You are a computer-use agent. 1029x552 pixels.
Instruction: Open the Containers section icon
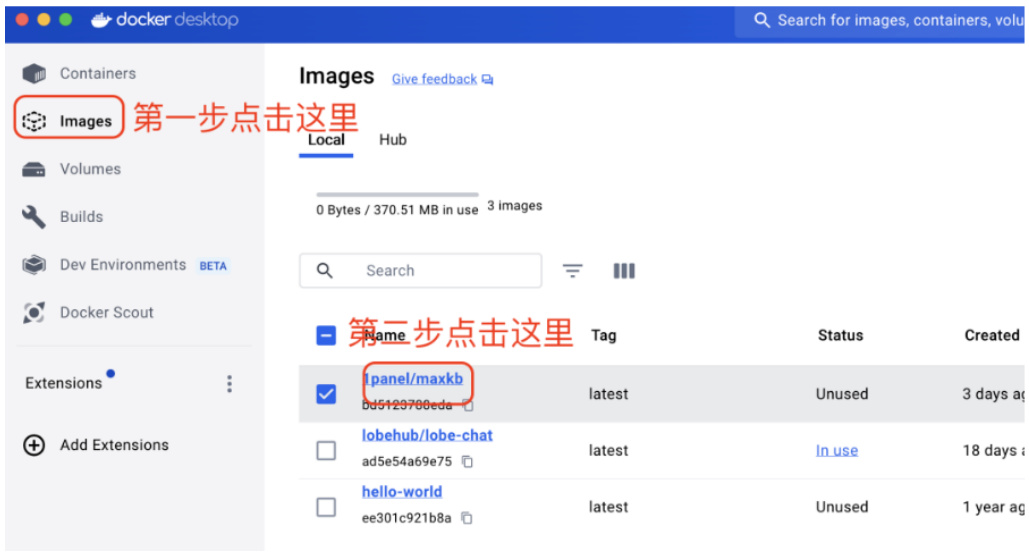tap(34, 74)
